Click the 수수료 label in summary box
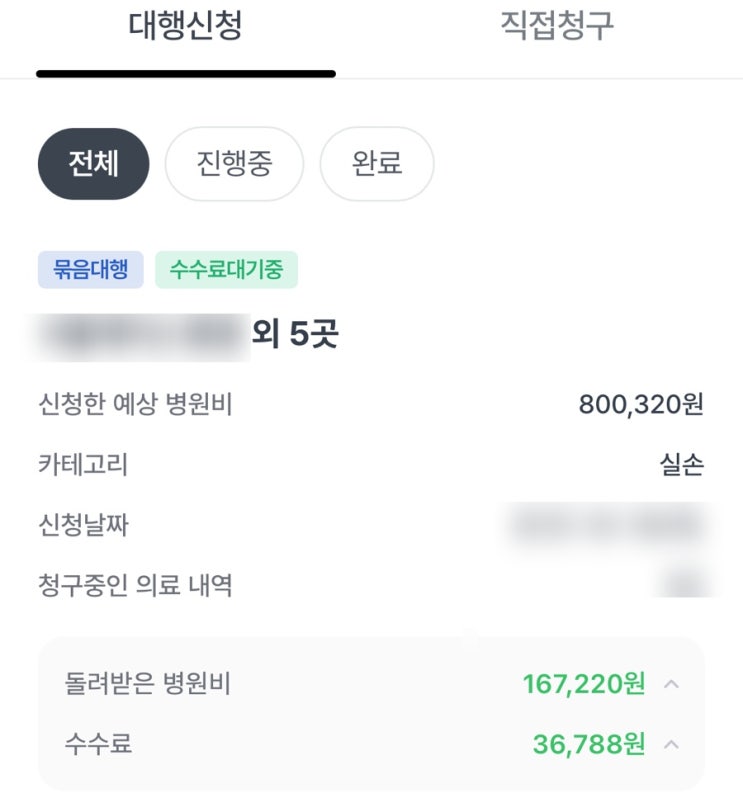The width and height of the screenshot is (743, 812). coord(98,745)
